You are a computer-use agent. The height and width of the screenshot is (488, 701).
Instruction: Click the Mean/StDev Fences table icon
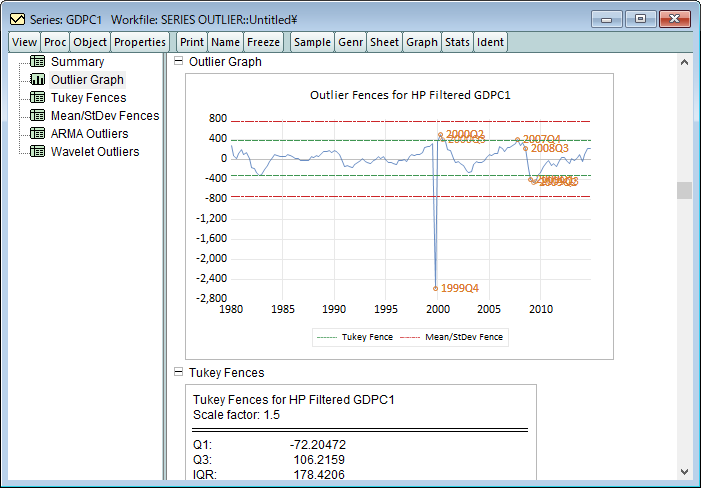(37, 115)
